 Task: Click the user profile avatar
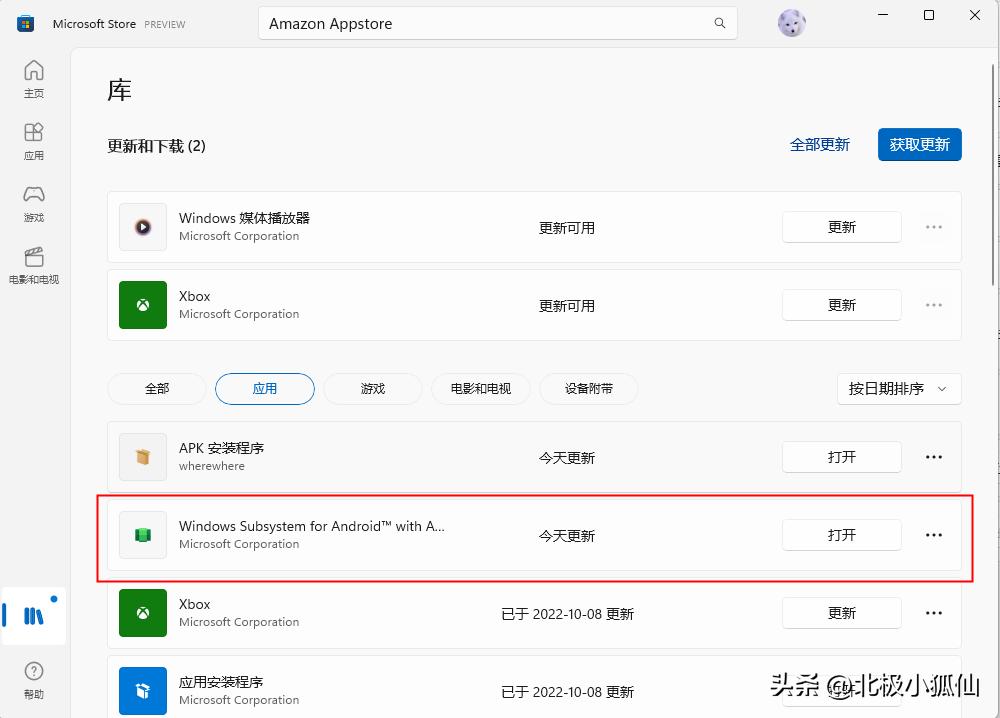click(791, 22)
